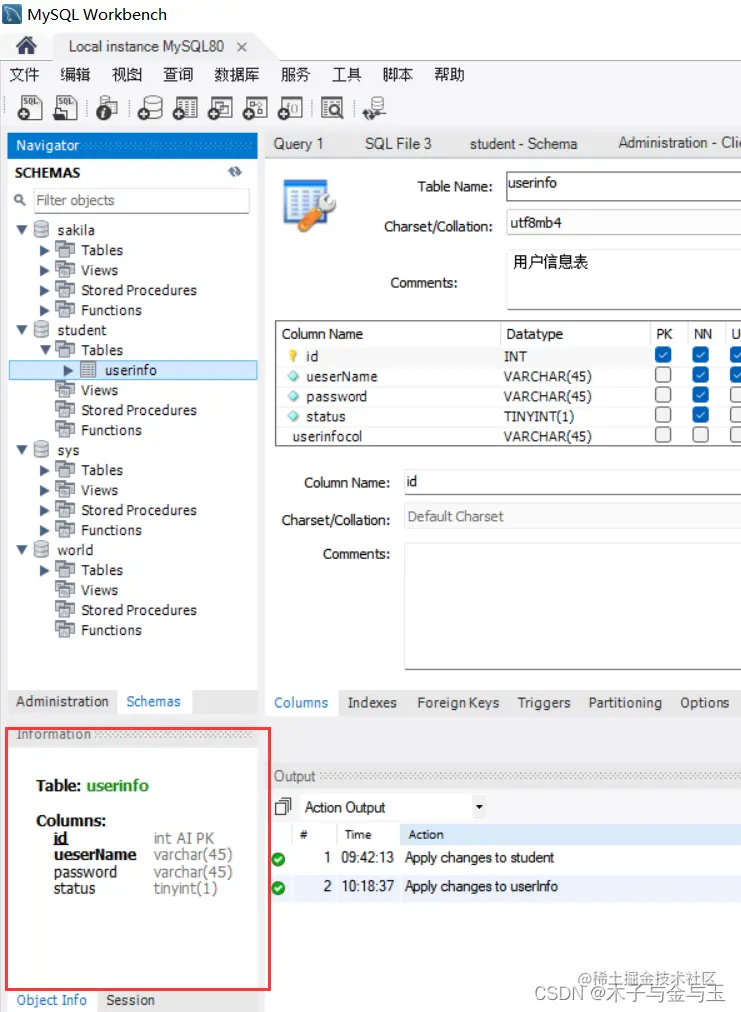Open the 数据库 menu
Screen dimensions: 741x1012
point(237,75)
